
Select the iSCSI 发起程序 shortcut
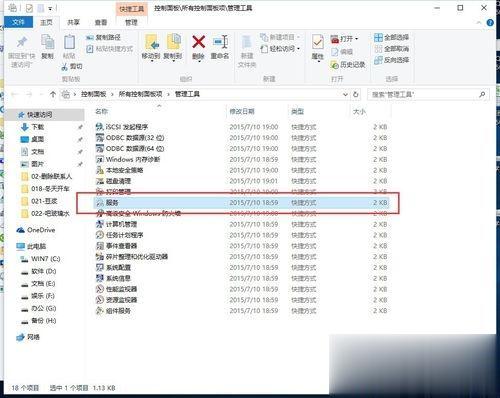[122, 127]
